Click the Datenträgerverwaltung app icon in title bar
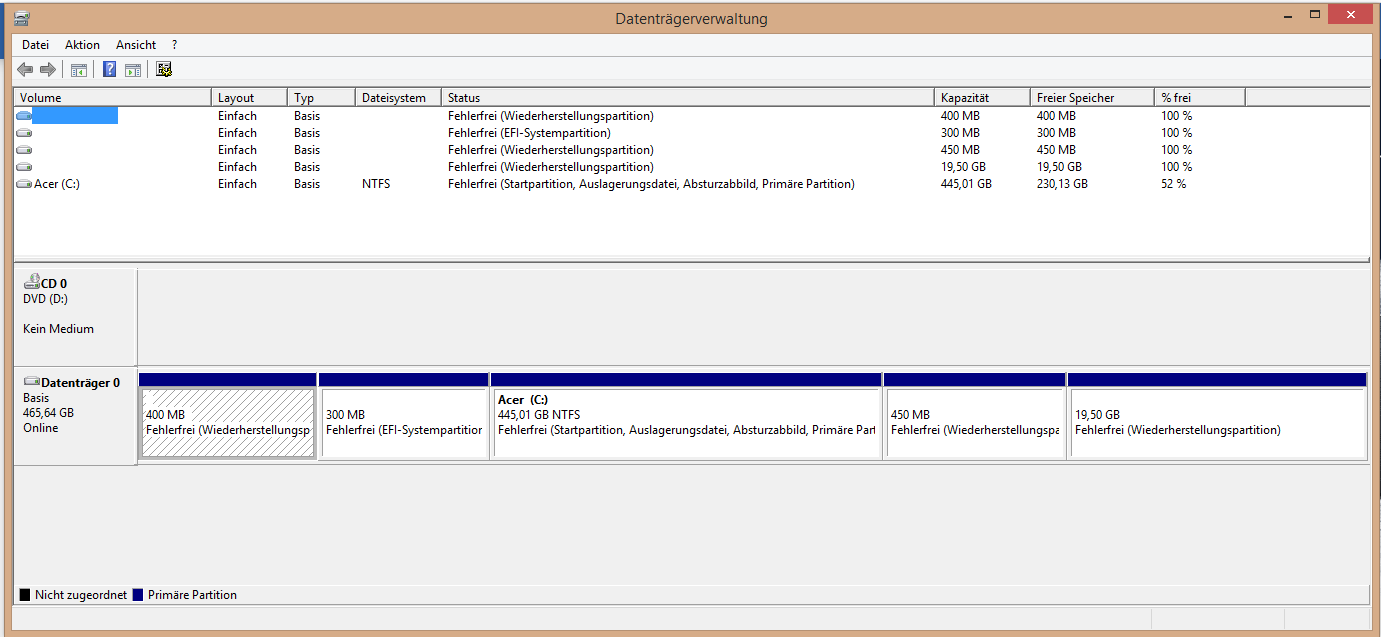The image size is (1381, 637). (22, 17)
